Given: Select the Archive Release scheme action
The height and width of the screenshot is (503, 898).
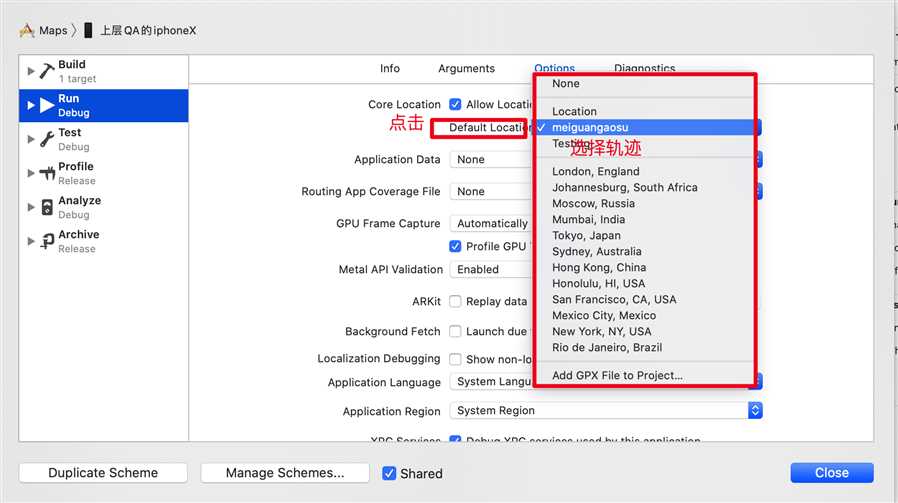Looking at the screenshot, I should (104, 241).
